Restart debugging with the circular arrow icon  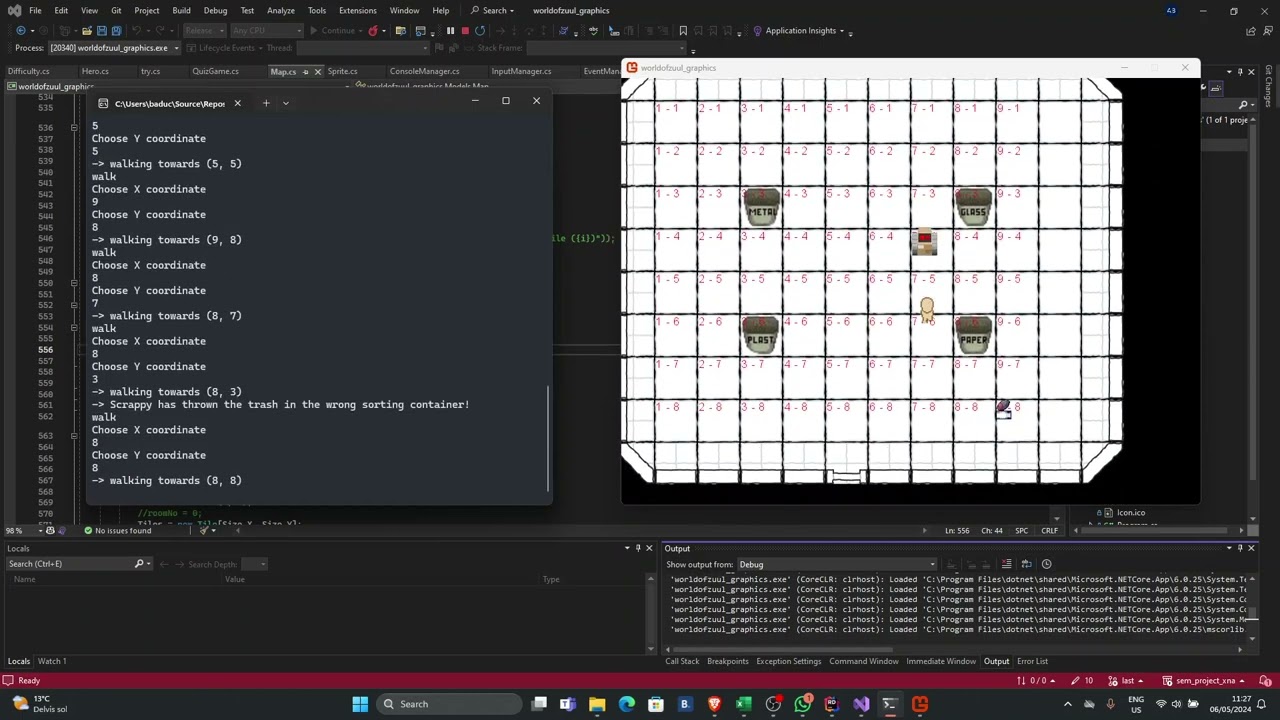point(480,31)
